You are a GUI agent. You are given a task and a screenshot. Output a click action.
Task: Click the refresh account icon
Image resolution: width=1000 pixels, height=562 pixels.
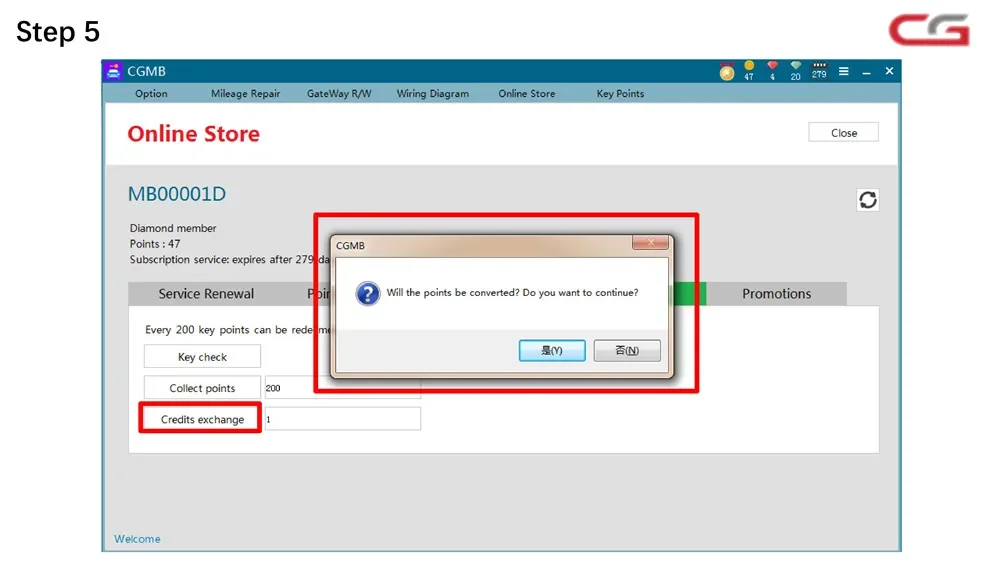coord(867,200)
